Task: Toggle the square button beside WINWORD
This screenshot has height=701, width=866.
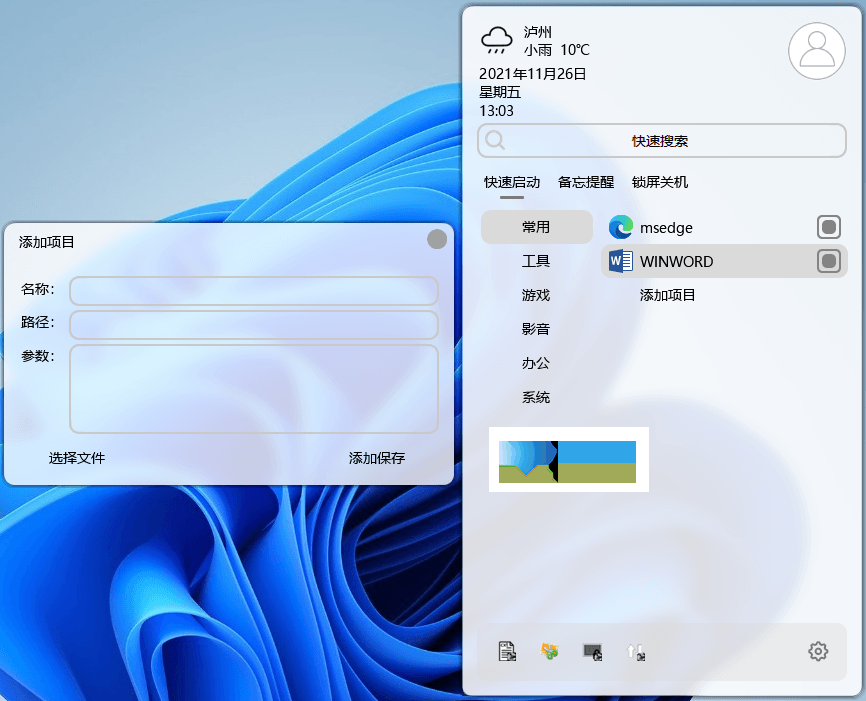Action: click(x=829, y=262)
